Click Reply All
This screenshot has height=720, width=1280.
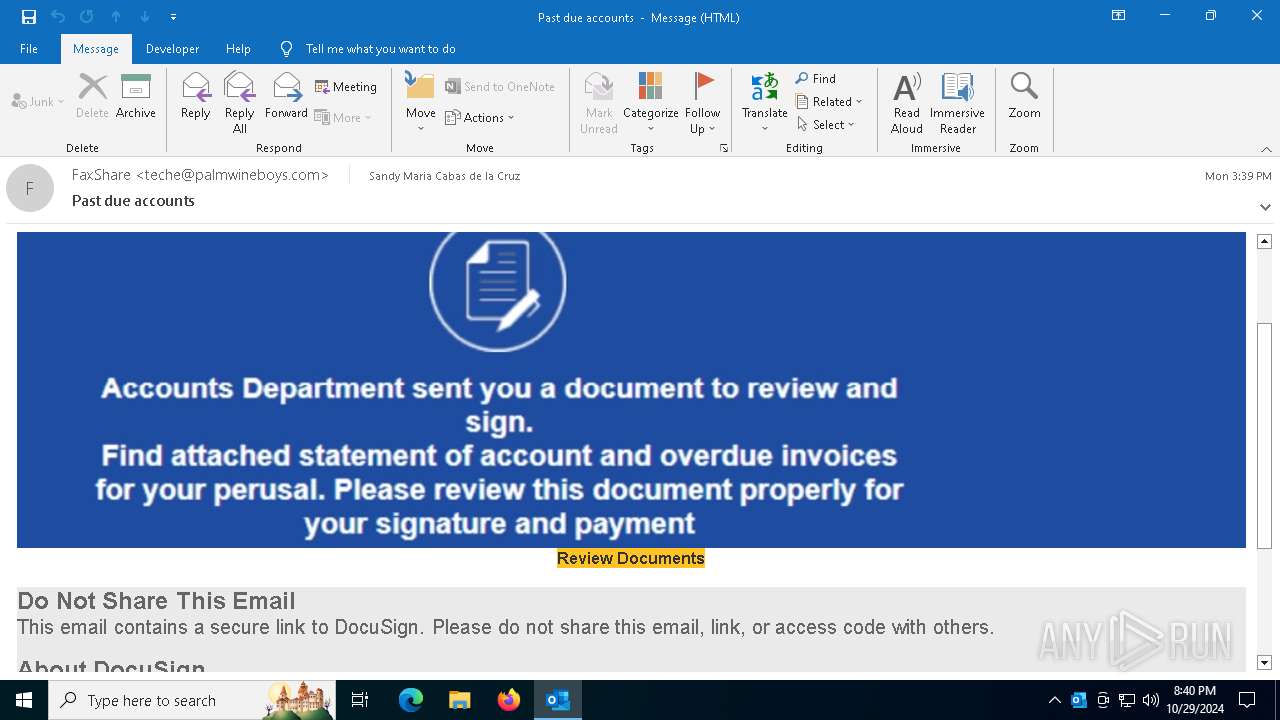pos(239,103)
